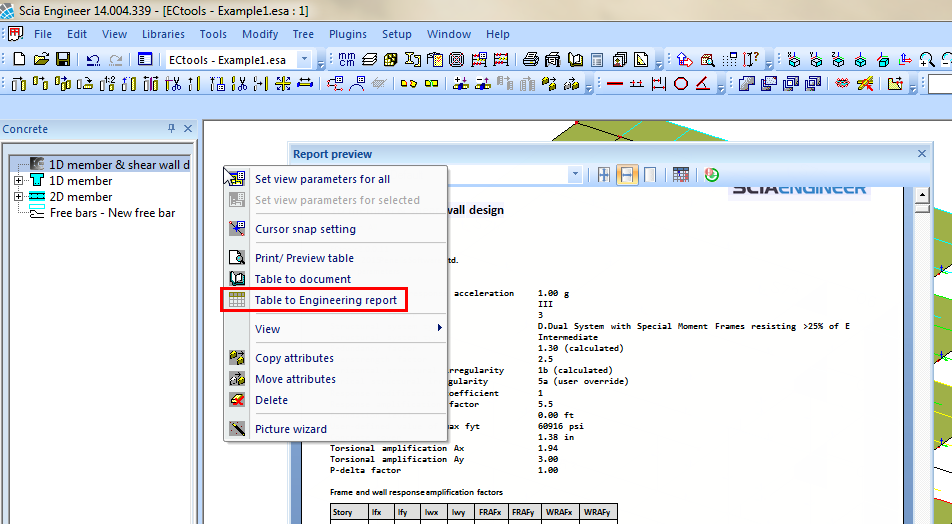The width and height of the screenshot is (952, 524).
Task: Open the Window menu
Action: (x=449, y=34)
